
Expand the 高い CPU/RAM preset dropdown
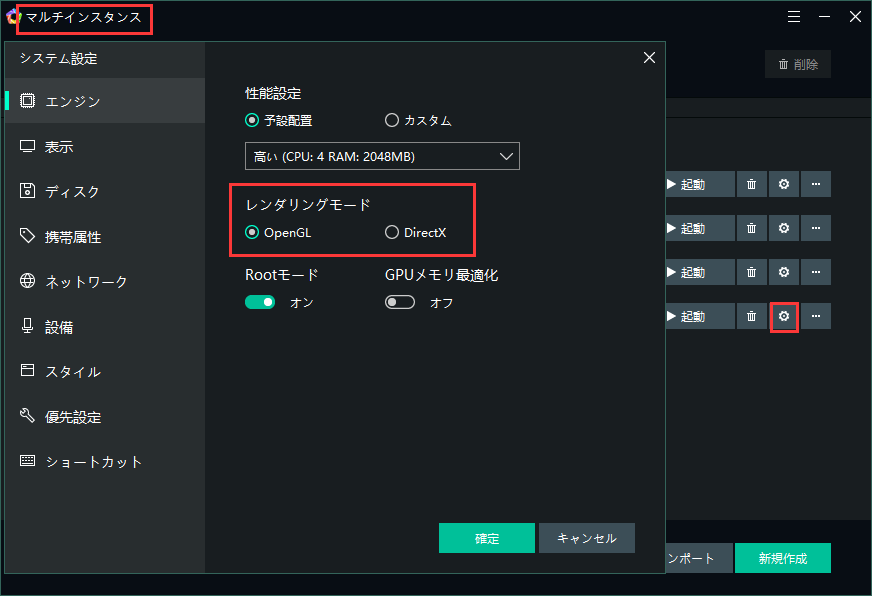(382, 157)
